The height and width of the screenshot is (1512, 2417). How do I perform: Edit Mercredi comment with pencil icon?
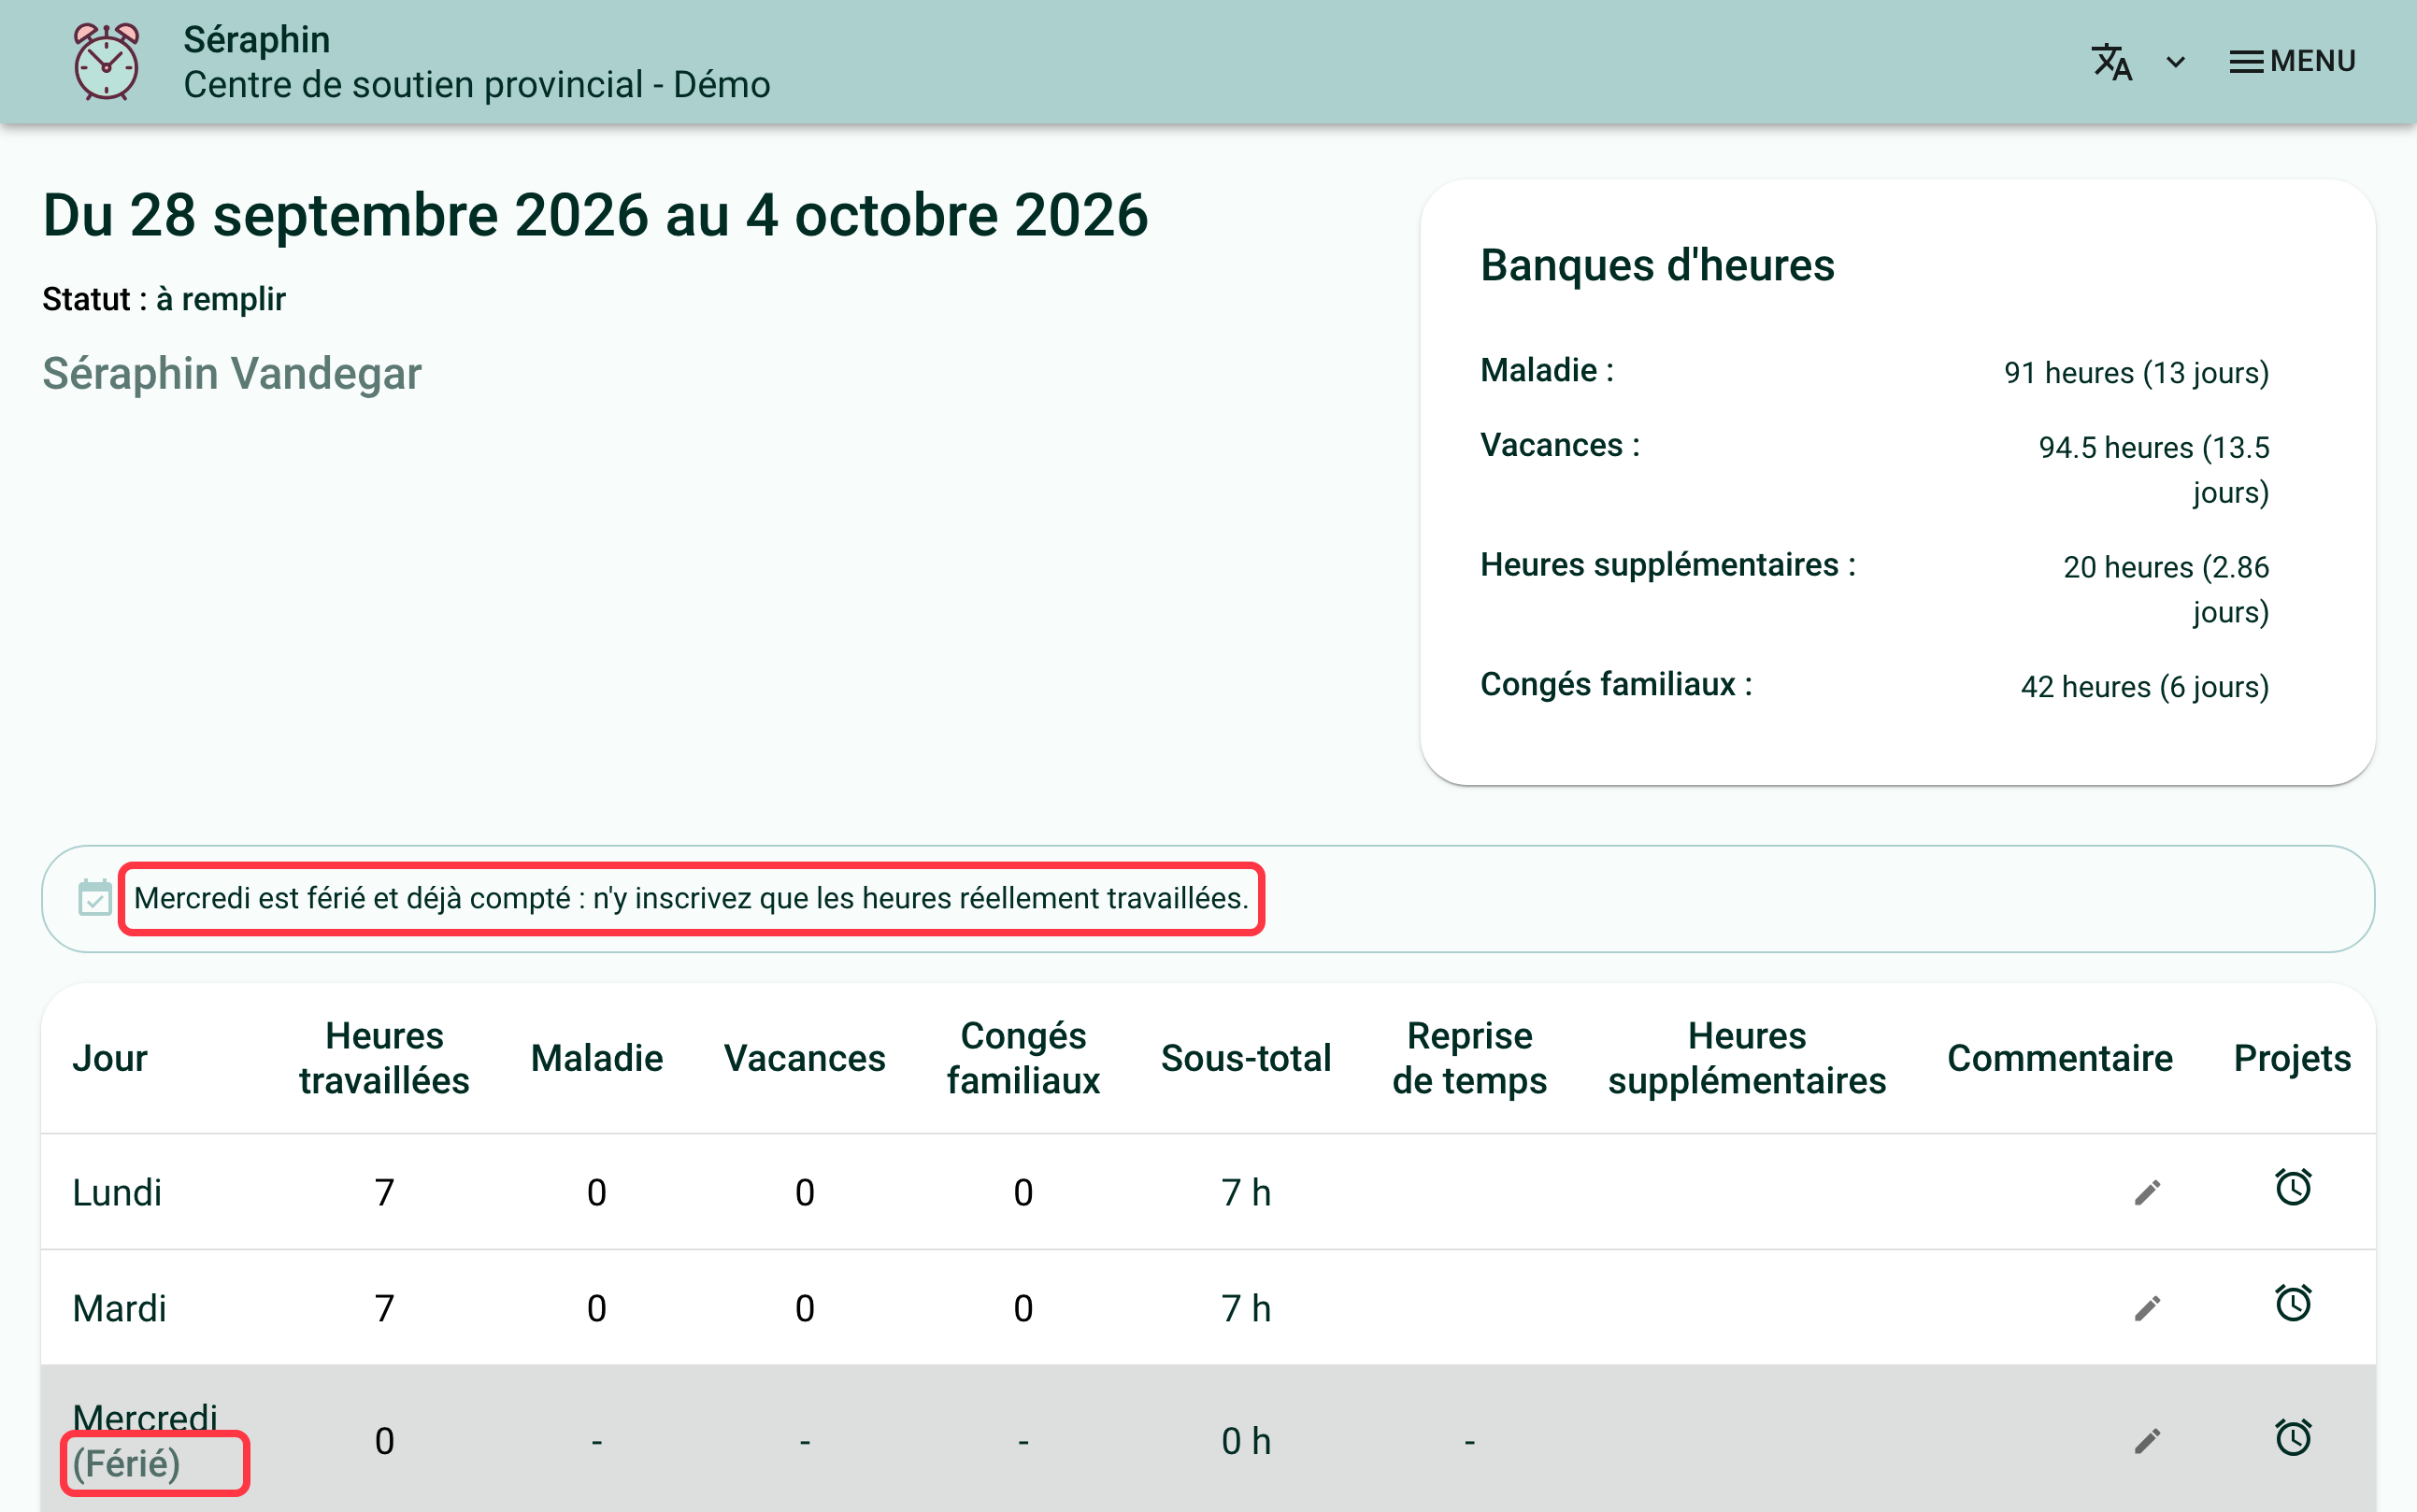tap(2147, 1441)
